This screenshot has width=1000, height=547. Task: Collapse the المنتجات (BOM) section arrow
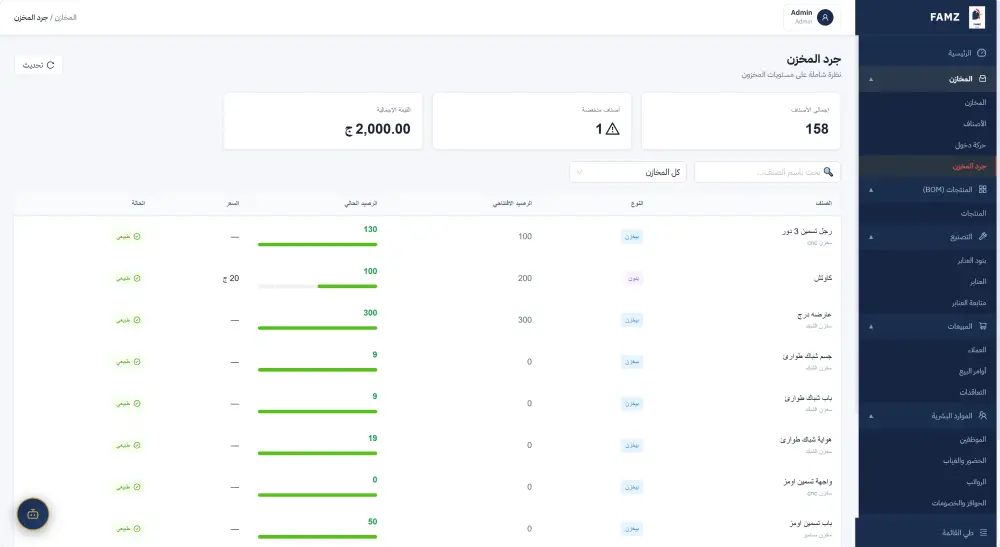pyautogui.click(x=871, y=190)
